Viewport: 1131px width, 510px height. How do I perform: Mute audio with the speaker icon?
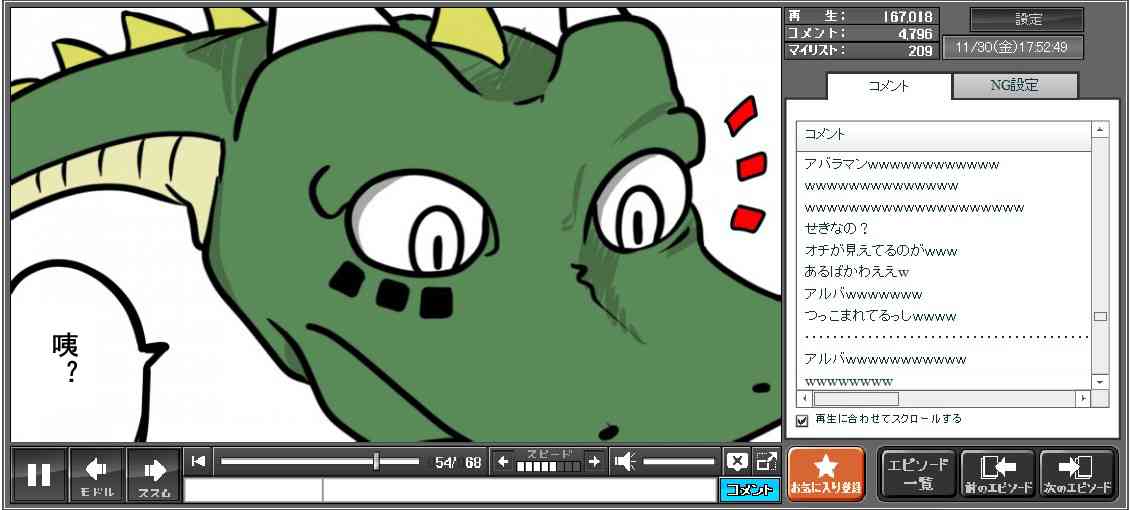(625, 461)
